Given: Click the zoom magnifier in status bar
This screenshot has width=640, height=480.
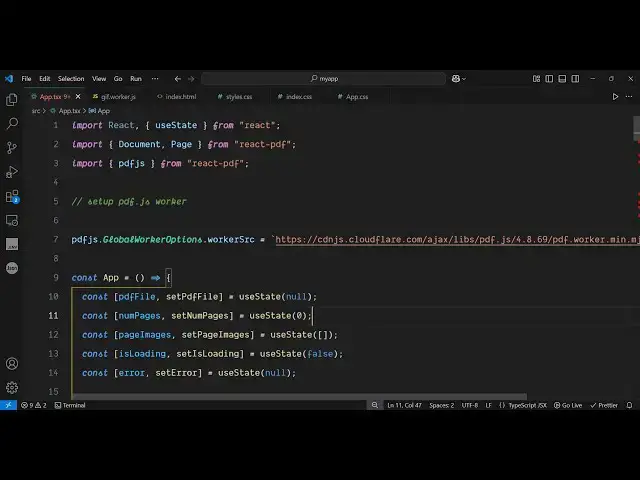Looking at the screenshot, I should [x=374, y=405].
